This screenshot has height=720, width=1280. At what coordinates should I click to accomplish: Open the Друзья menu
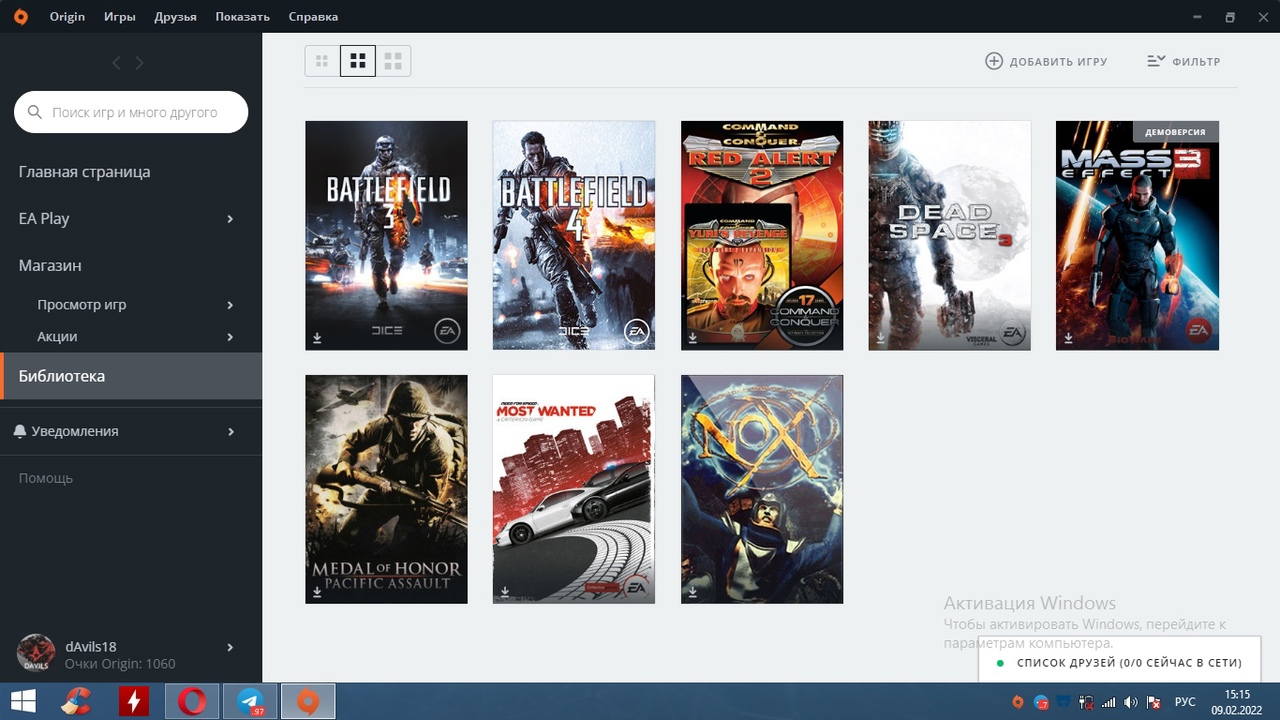[176, 16]
